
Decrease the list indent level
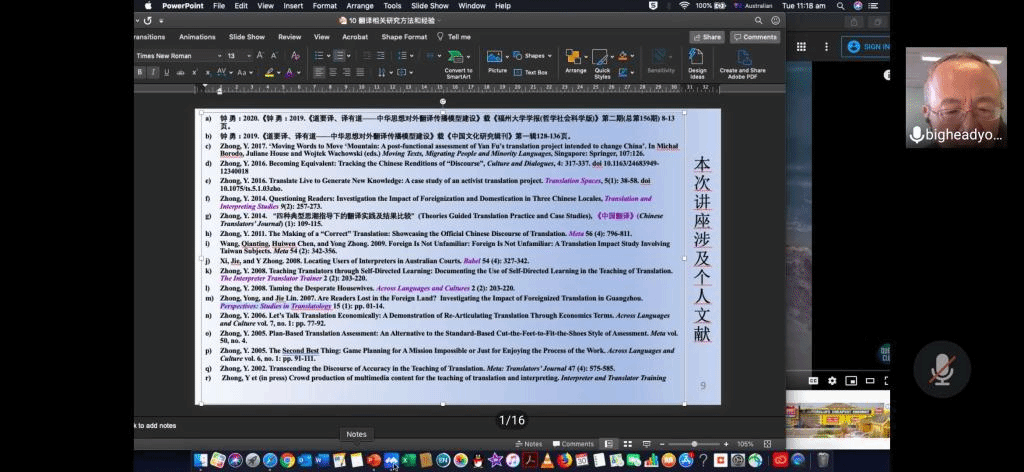pos(366,55)
